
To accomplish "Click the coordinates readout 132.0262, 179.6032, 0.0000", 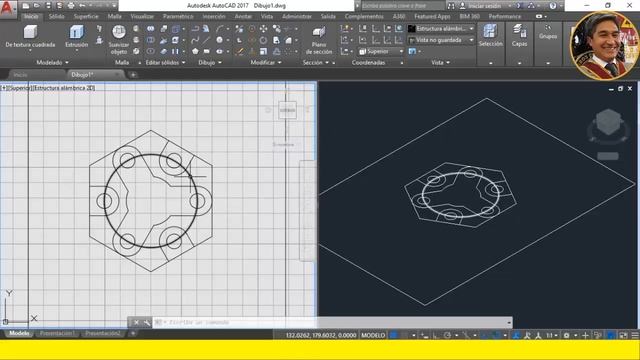I will pyautogui.click(x=321, y=336).
